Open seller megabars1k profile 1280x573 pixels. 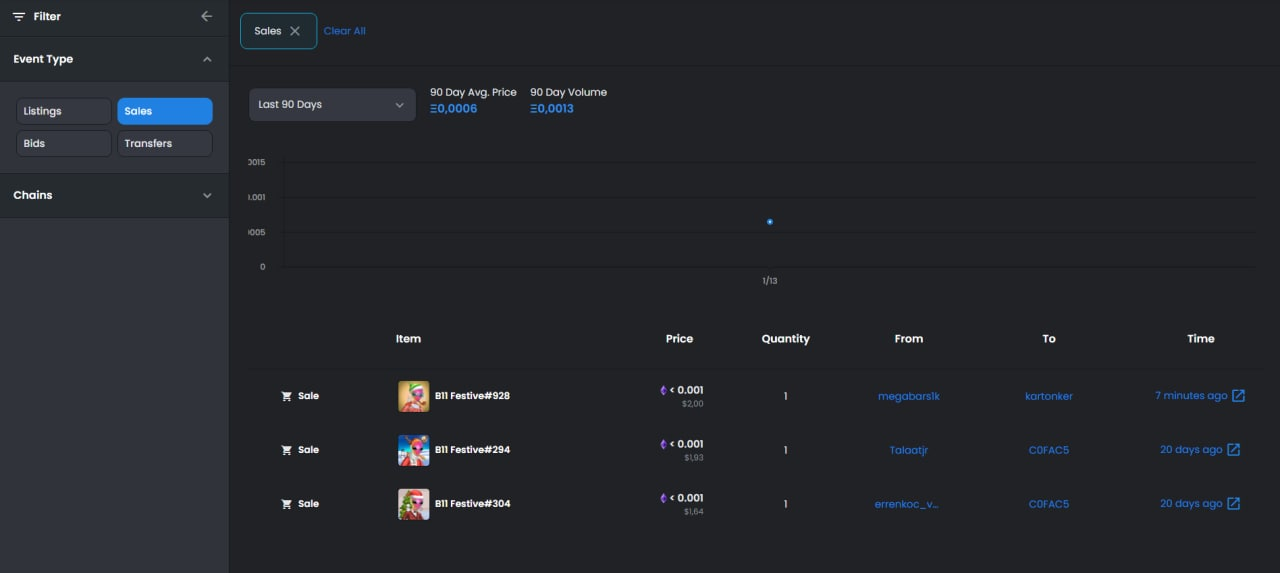click(x=909, y=396)
